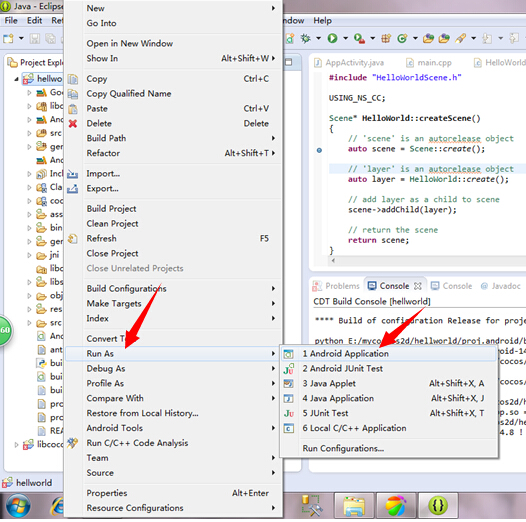Image resolution: width=526 pixels, height=522 pixels.
Task: Open Properties from context menu
Action: (172, 493)
